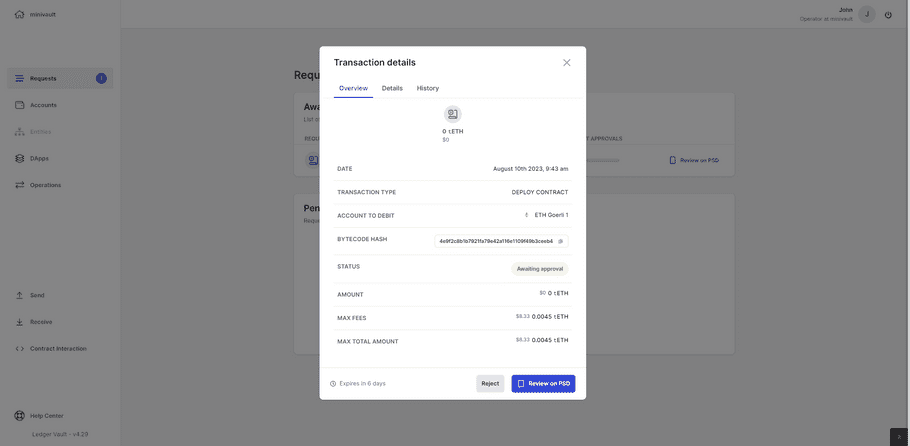
Task: Close the Transaction details dialog
Action: pyautogui.click(x=567, y=62)
